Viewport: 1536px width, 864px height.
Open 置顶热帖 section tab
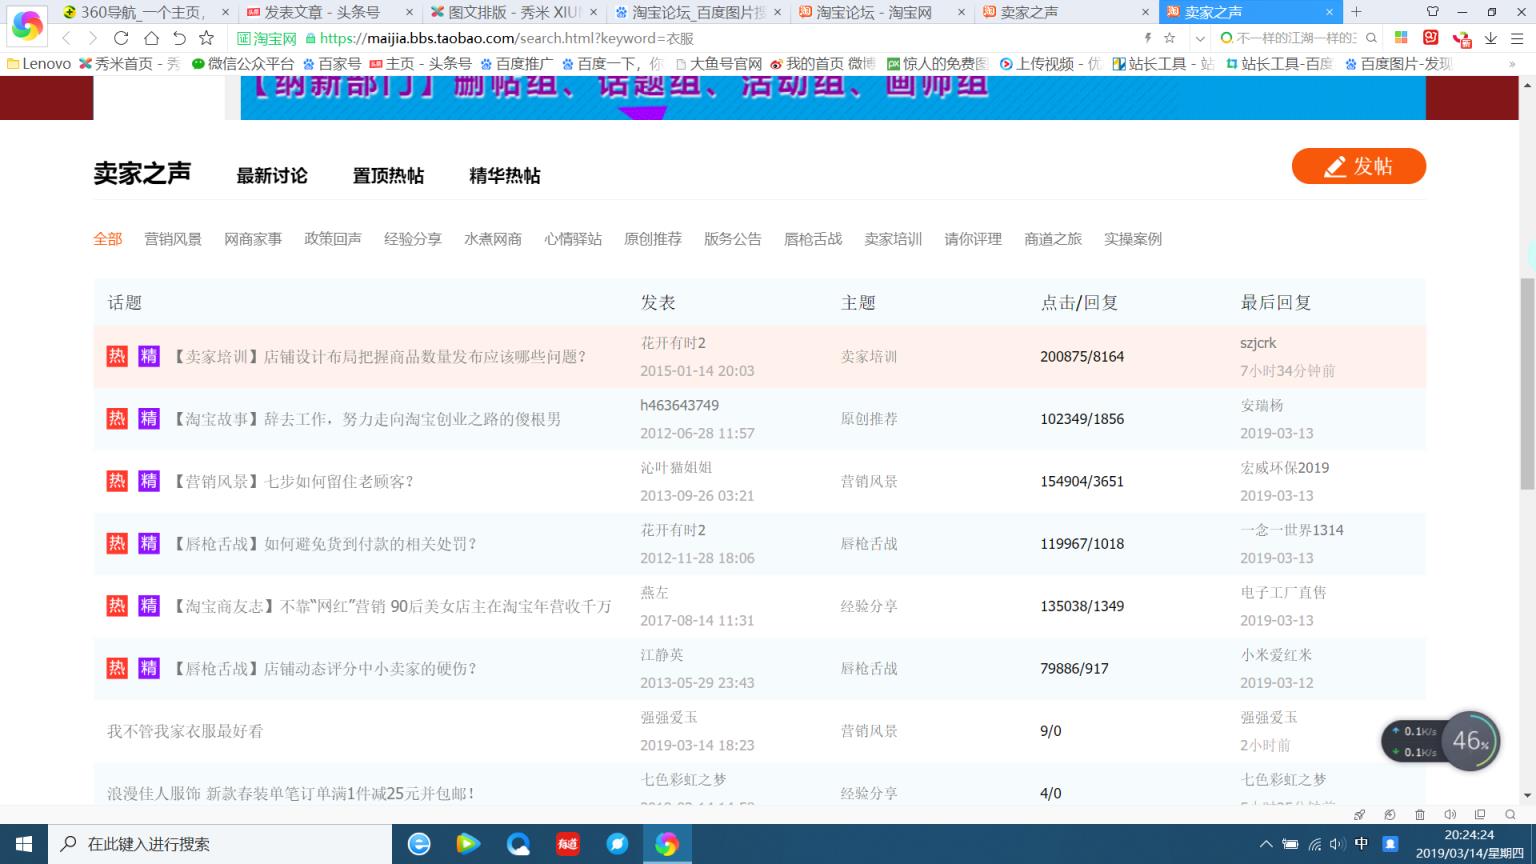[x=388, y=176]
